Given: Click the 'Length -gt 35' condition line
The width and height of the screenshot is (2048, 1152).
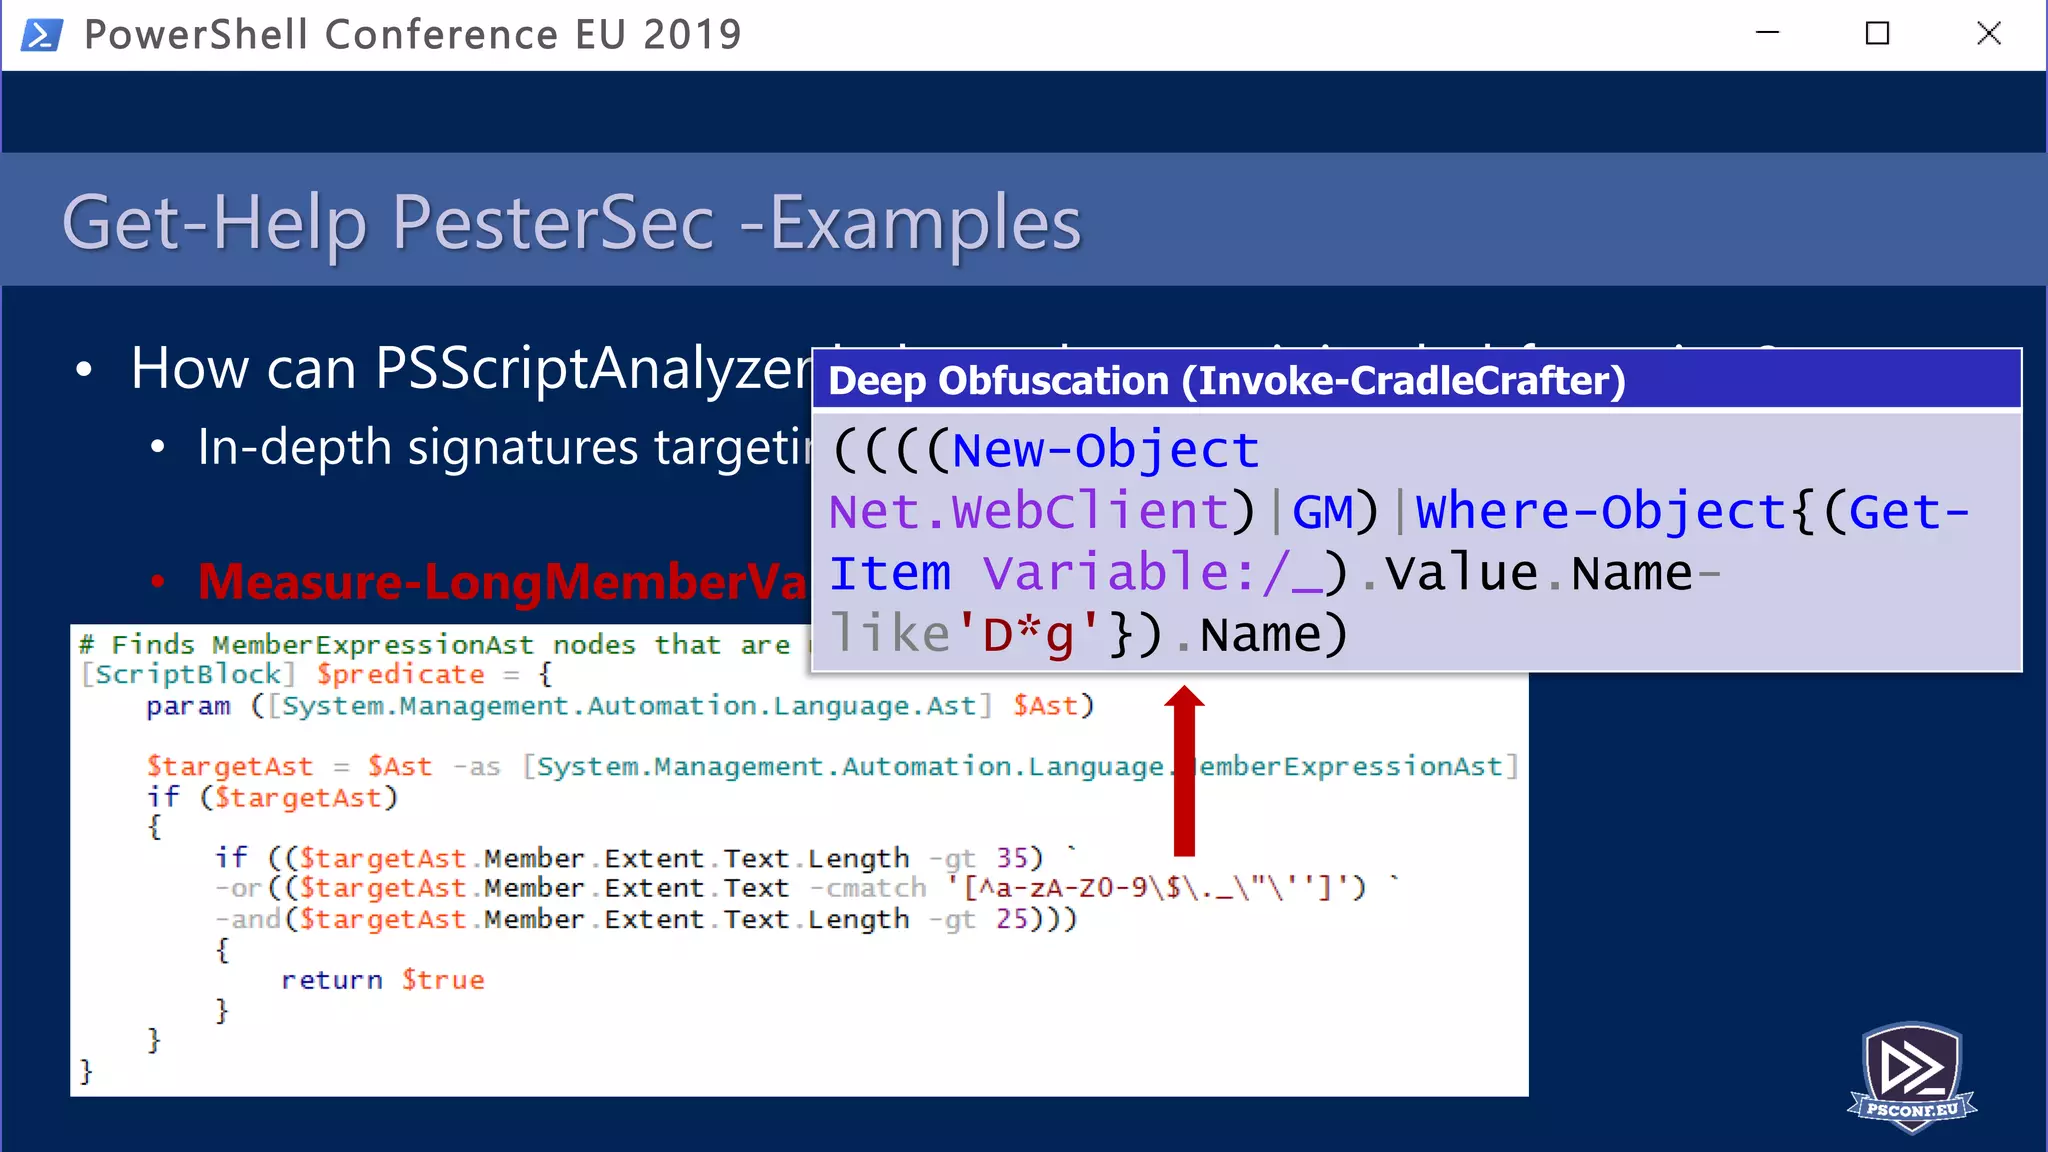Looking at the screenshot, I should pos(646,858).
